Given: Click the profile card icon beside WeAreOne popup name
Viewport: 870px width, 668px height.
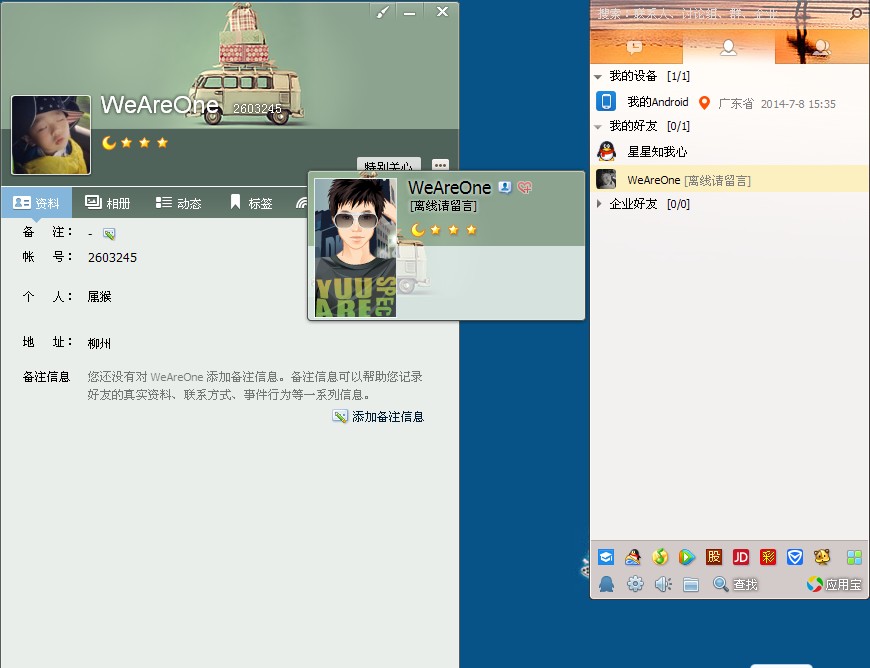Looking at the screenshot, I should click(504, 188).
